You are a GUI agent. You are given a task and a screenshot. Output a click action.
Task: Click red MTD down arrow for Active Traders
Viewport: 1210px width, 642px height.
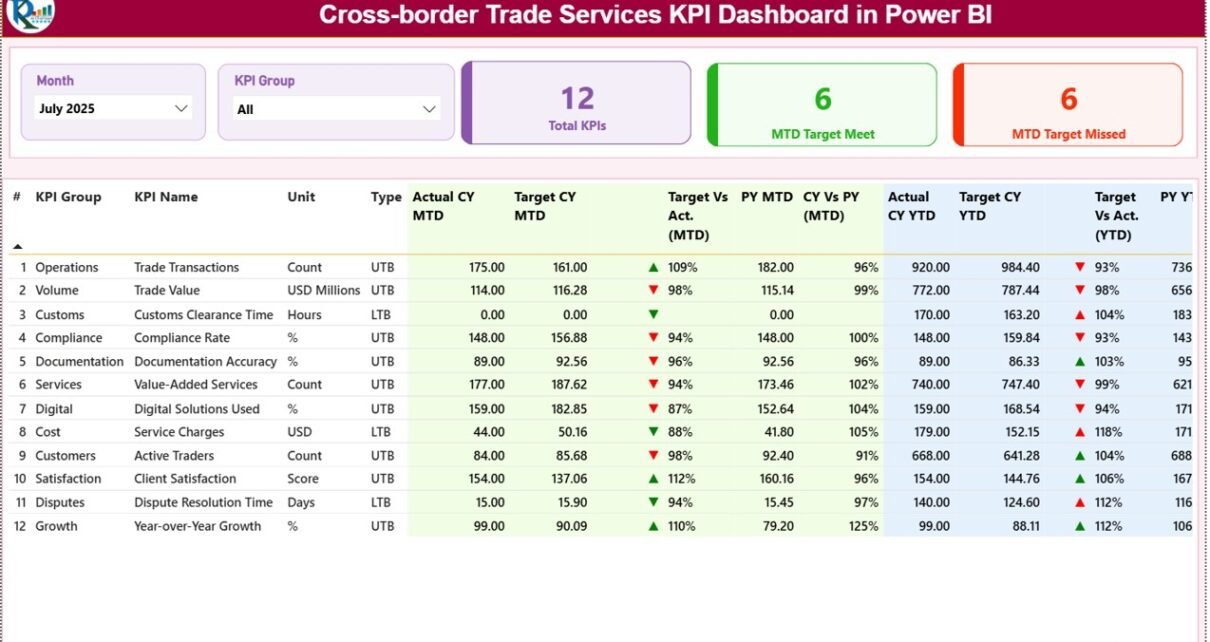(653, 455)
